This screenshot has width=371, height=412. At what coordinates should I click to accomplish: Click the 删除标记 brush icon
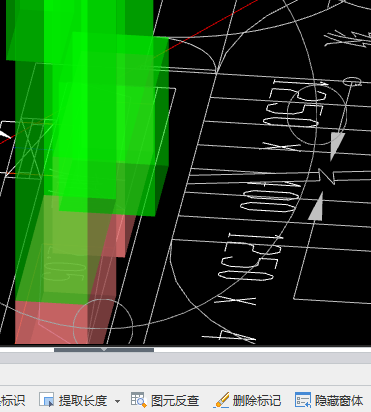pyautogui.click(x=221, y=400)
